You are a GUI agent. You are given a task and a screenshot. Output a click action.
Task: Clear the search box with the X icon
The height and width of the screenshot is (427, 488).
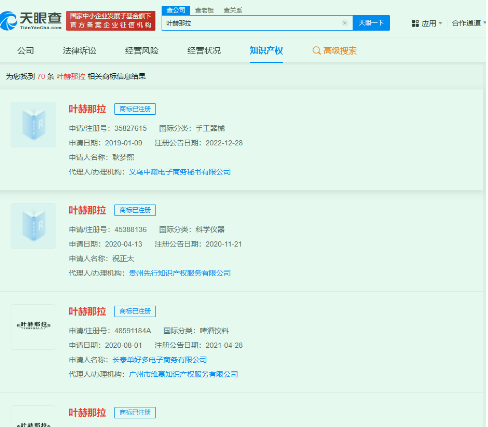[x=345, y=23]
